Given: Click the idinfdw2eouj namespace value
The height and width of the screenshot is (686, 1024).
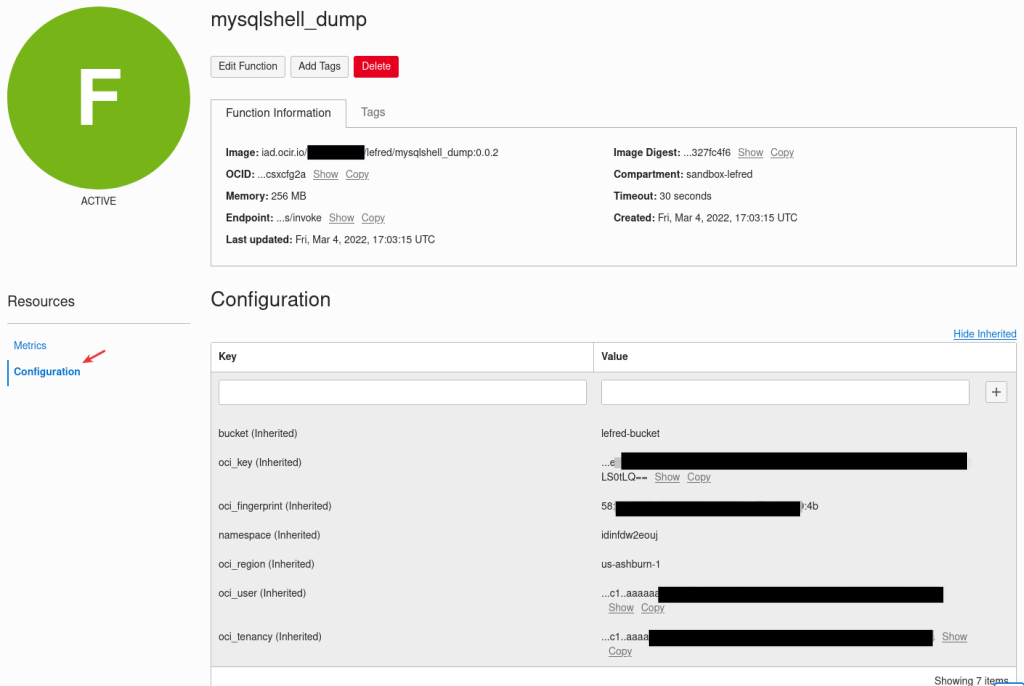Looking at the screenshot, I should click(x=630, y=535).
